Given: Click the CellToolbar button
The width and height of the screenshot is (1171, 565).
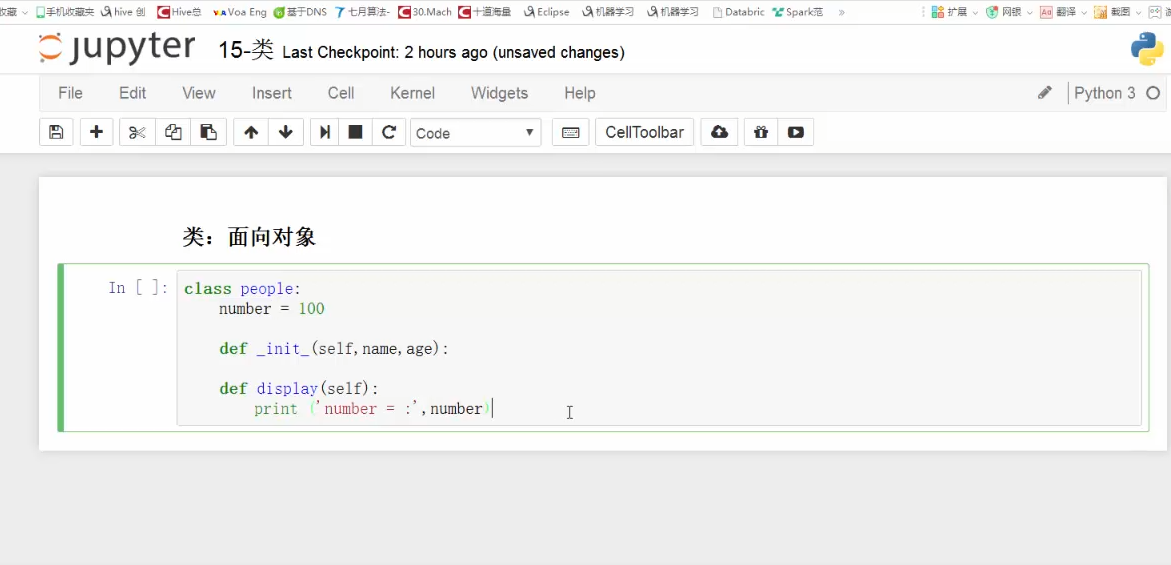Looking at the screenshot, I should pyautogui.click(x=645, y=132).
